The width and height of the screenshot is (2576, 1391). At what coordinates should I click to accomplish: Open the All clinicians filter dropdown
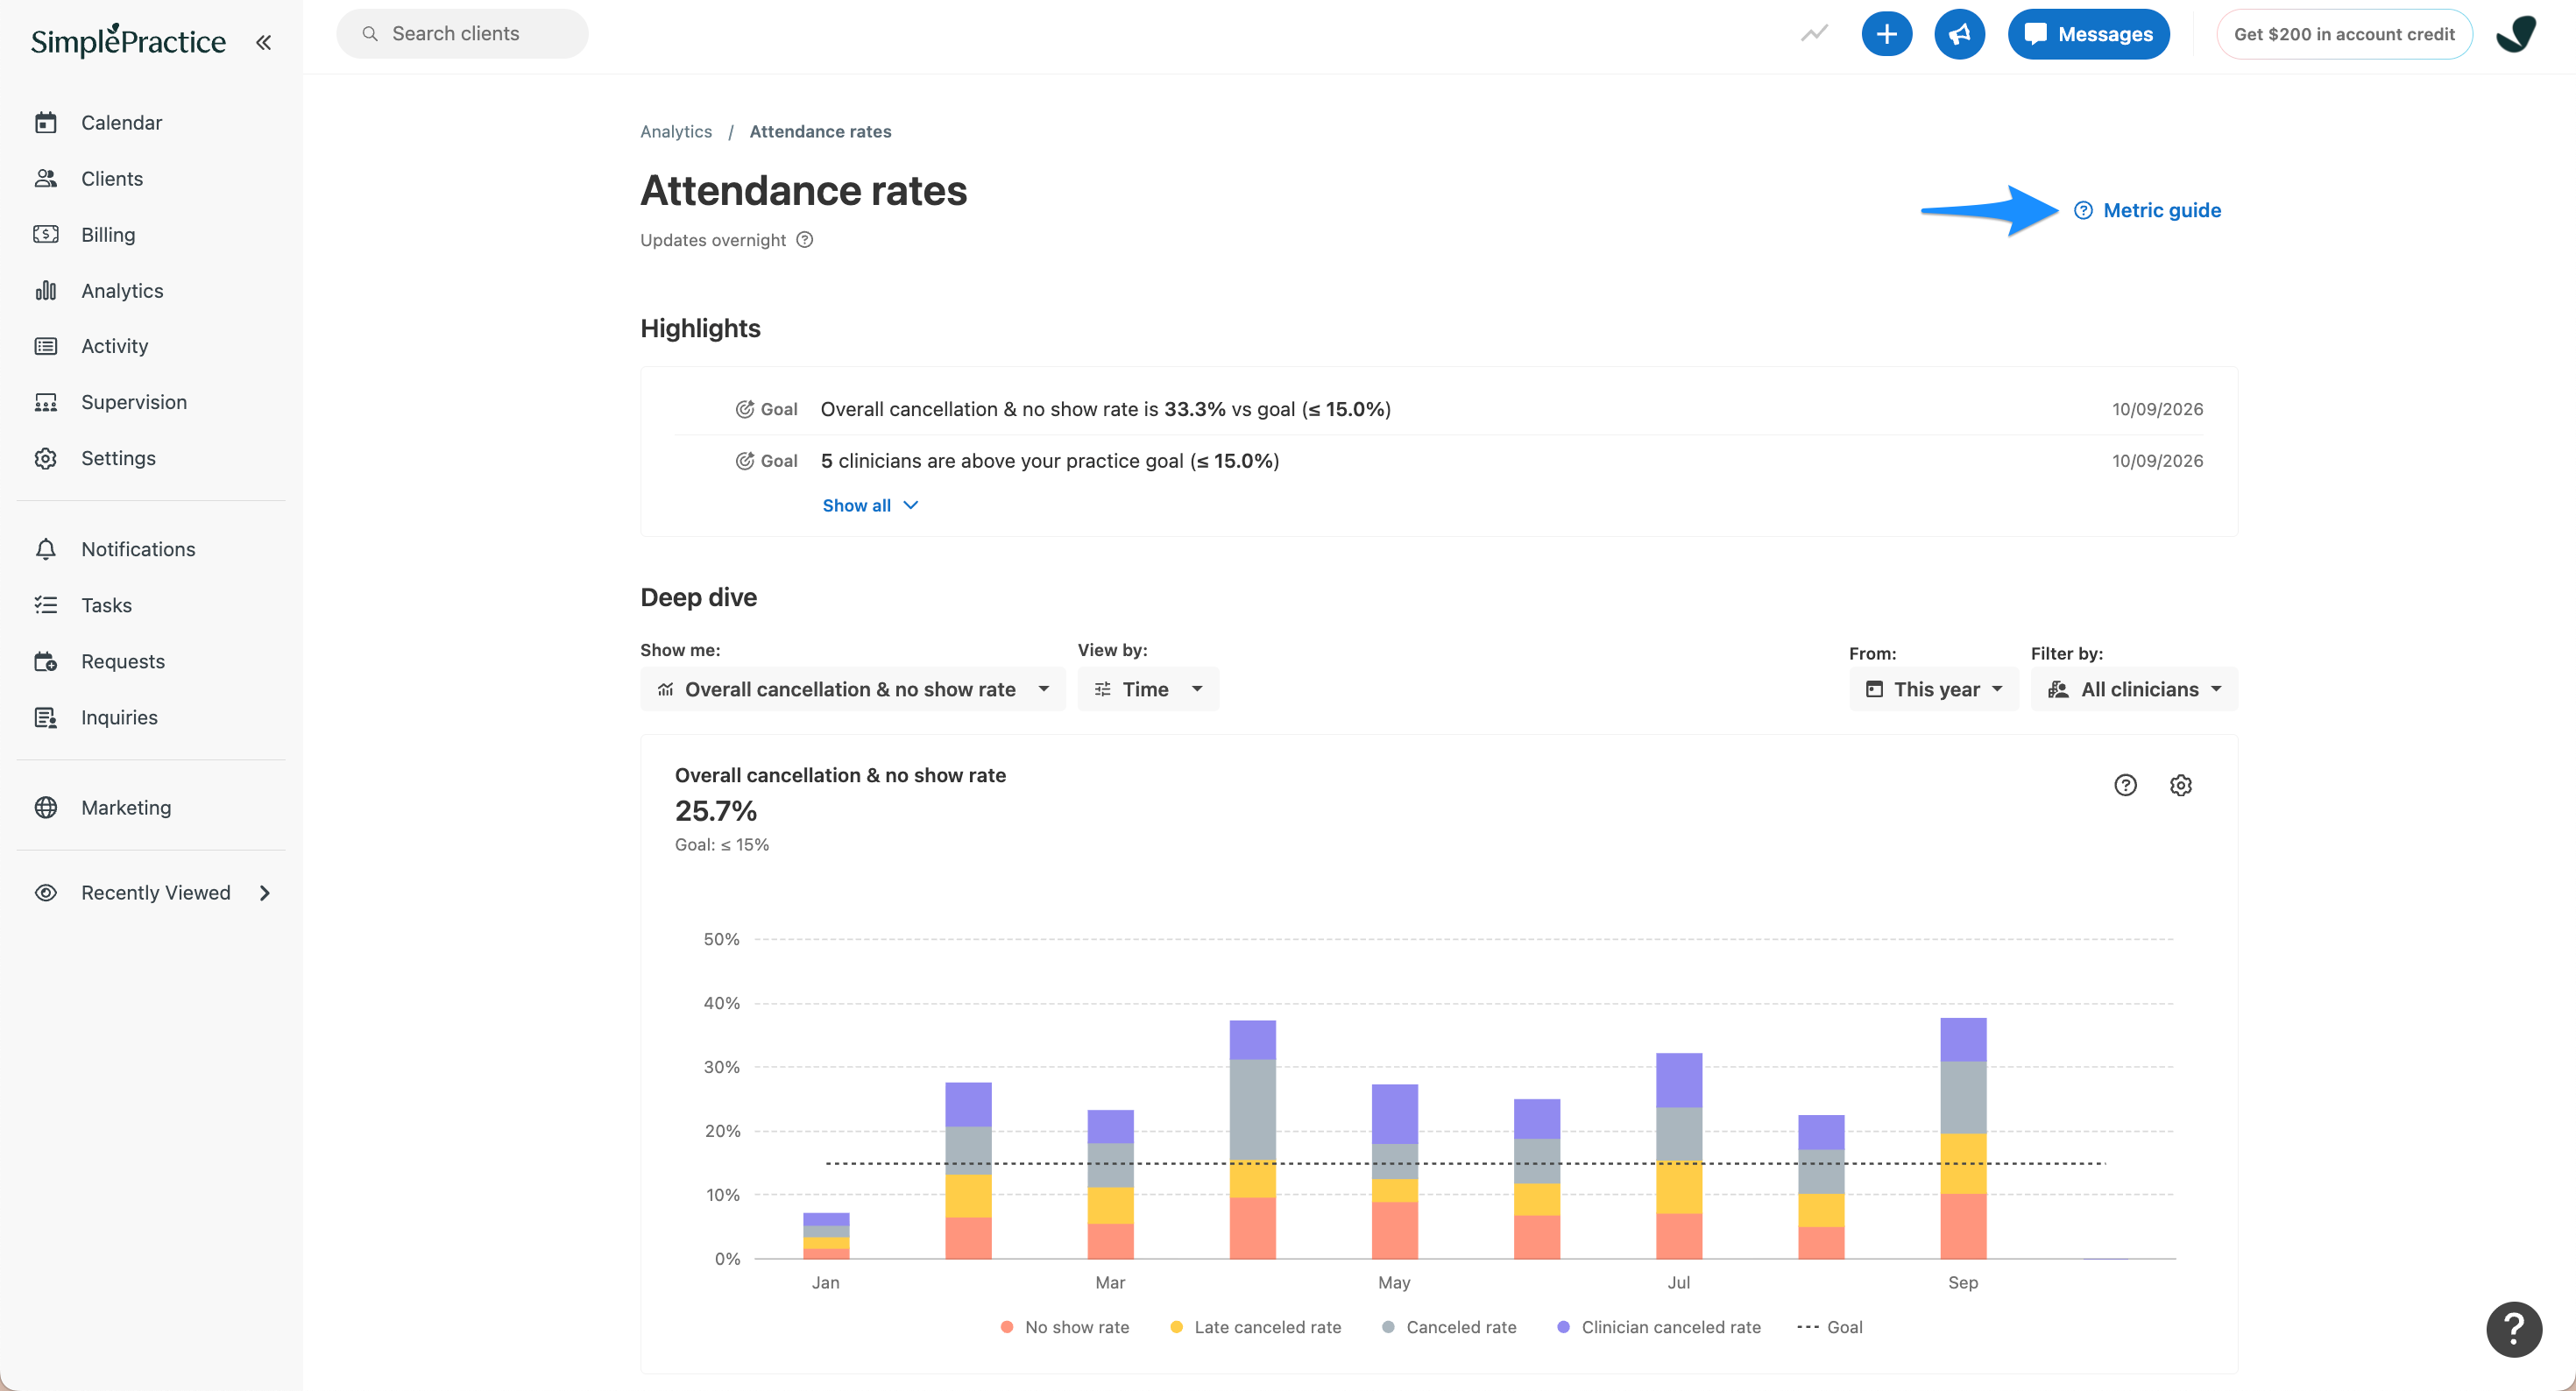tap(2133, 689)
